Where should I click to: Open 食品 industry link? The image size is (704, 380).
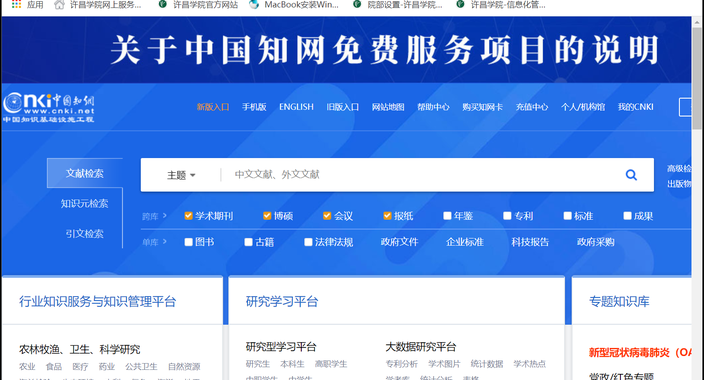point(54,367)
